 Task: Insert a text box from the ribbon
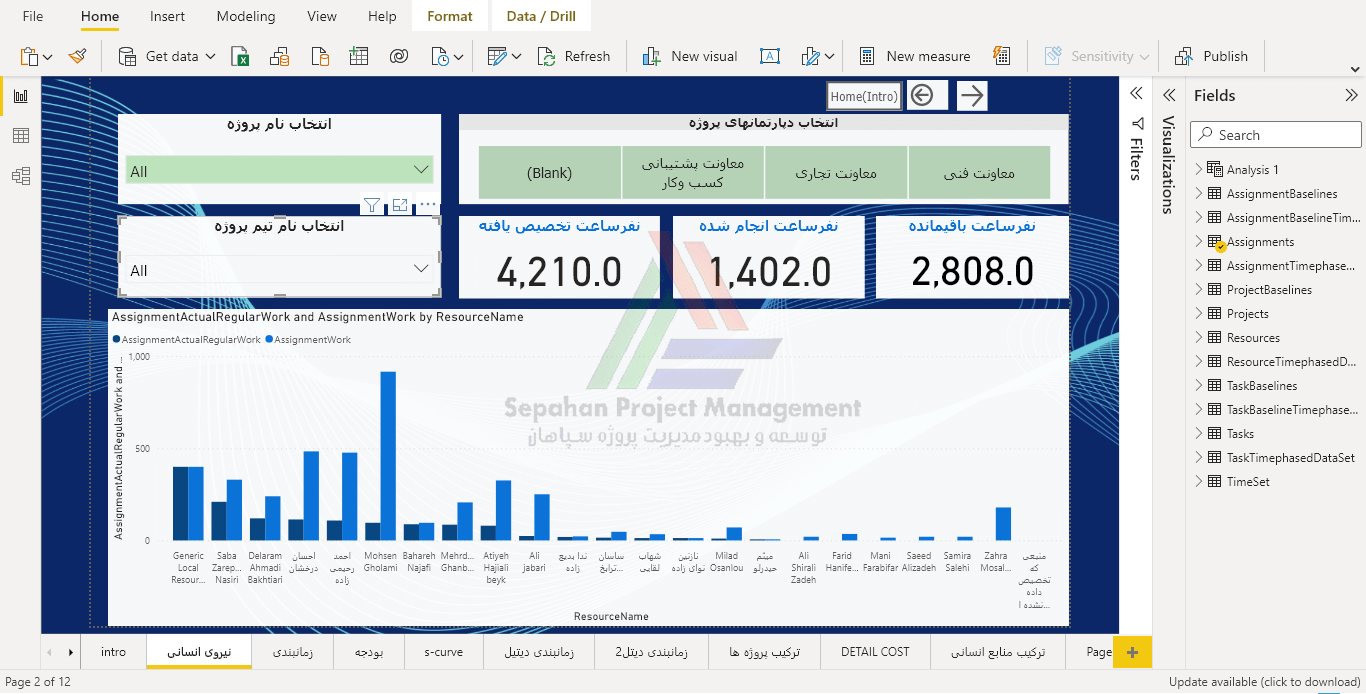tap(769, 56)
